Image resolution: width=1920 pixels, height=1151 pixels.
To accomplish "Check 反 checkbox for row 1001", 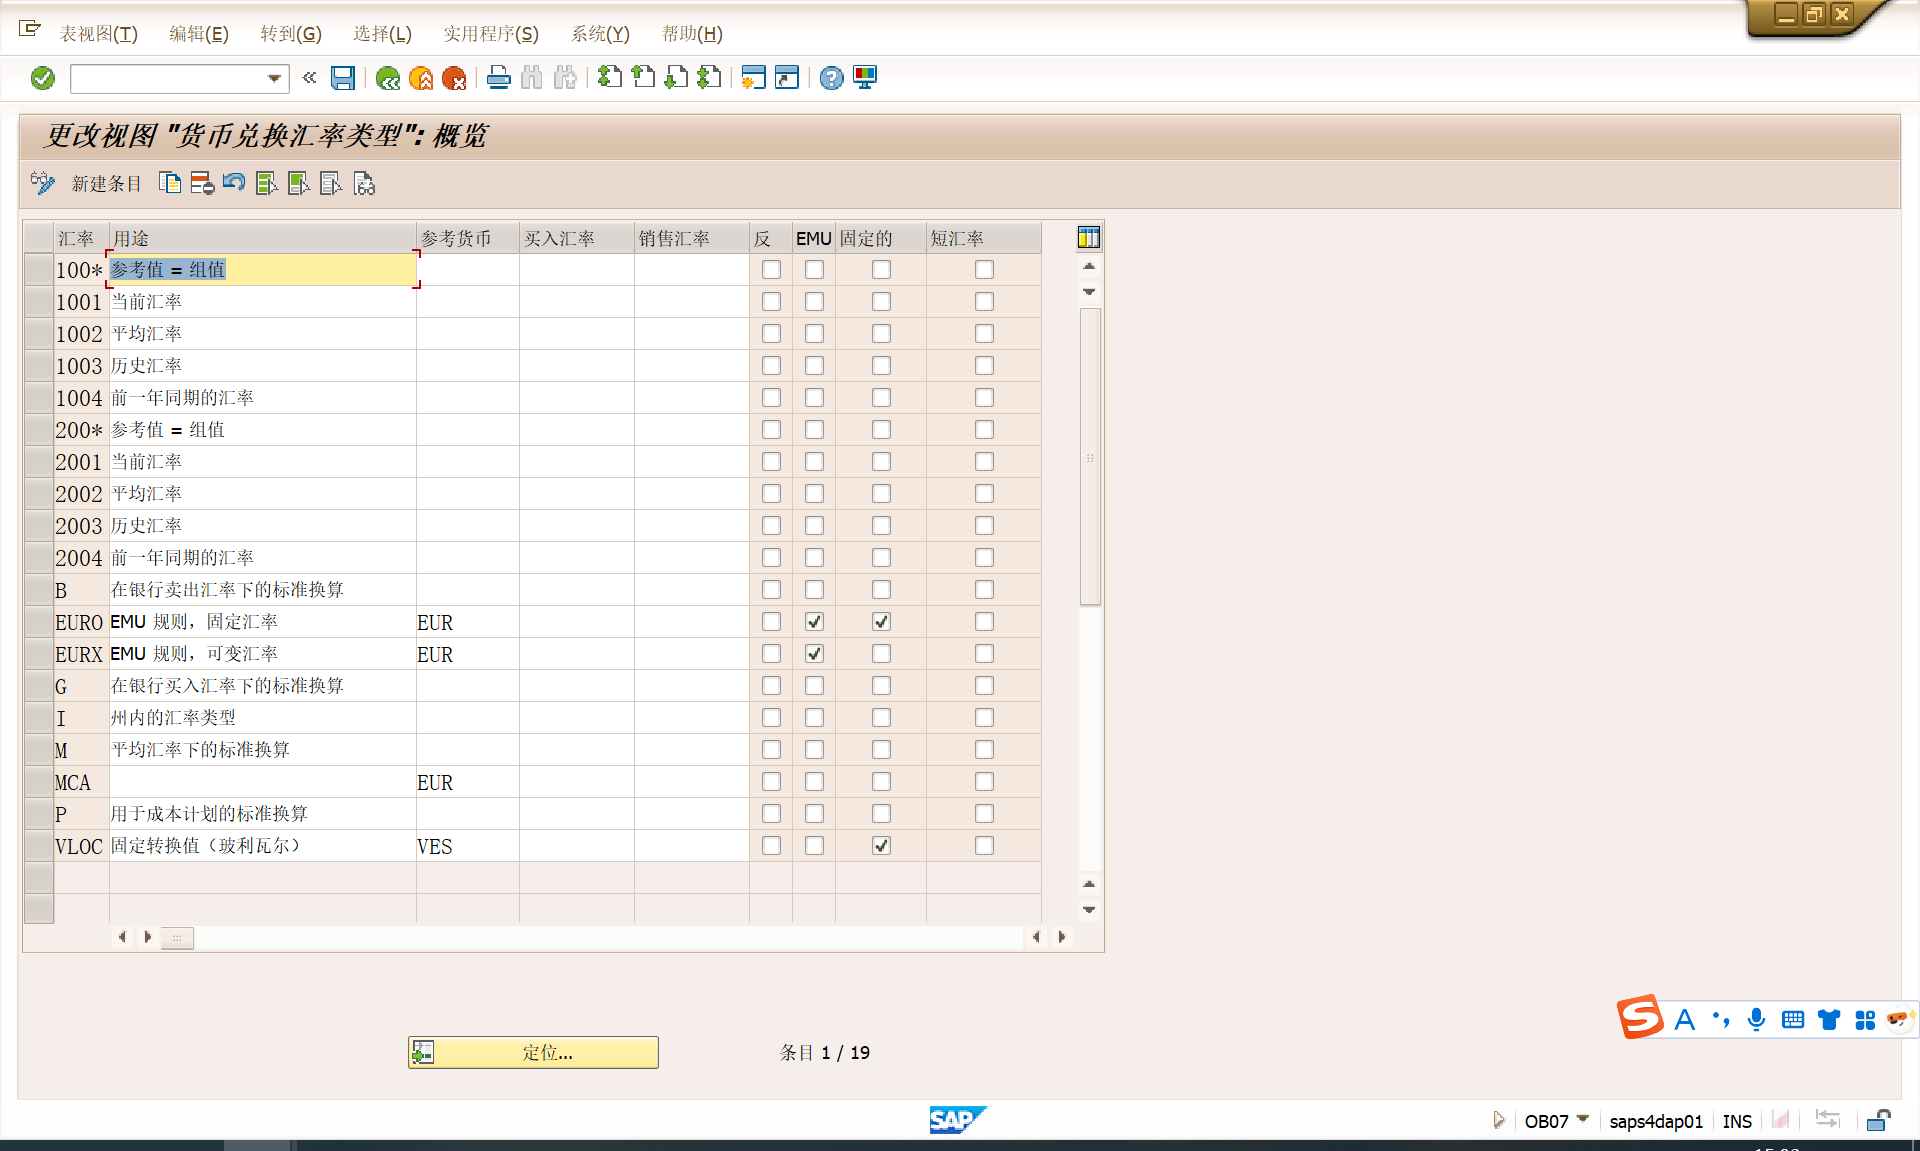I will (x=771, y=302).
